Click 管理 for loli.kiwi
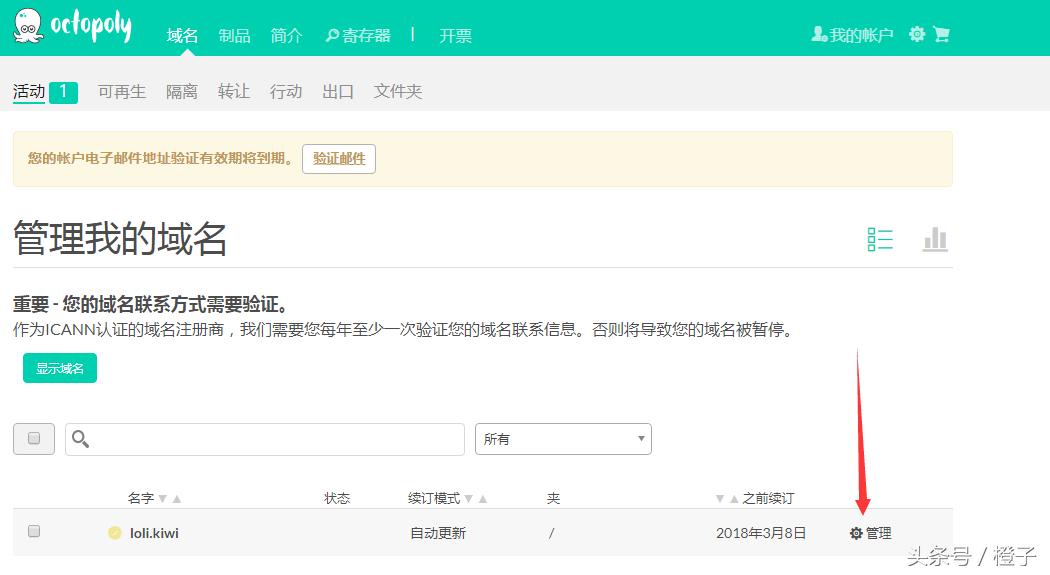Viewport: 1050px width, 575px height. click(x=878, y=533)
